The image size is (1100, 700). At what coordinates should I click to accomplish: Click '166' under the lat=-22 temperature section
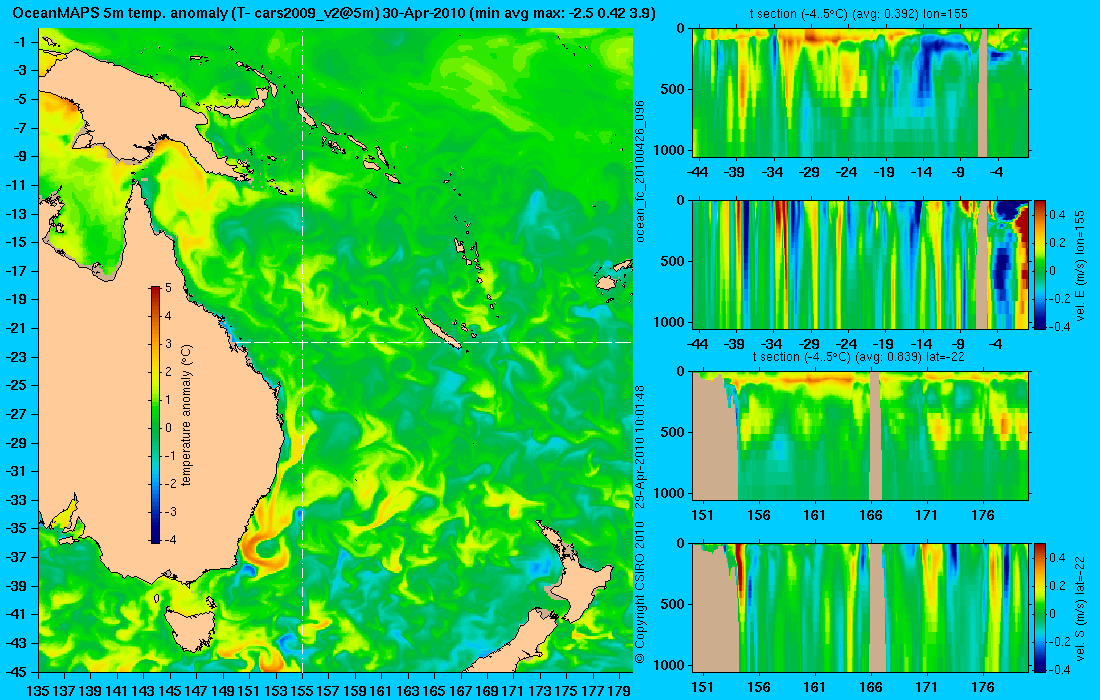coord(871,515)
